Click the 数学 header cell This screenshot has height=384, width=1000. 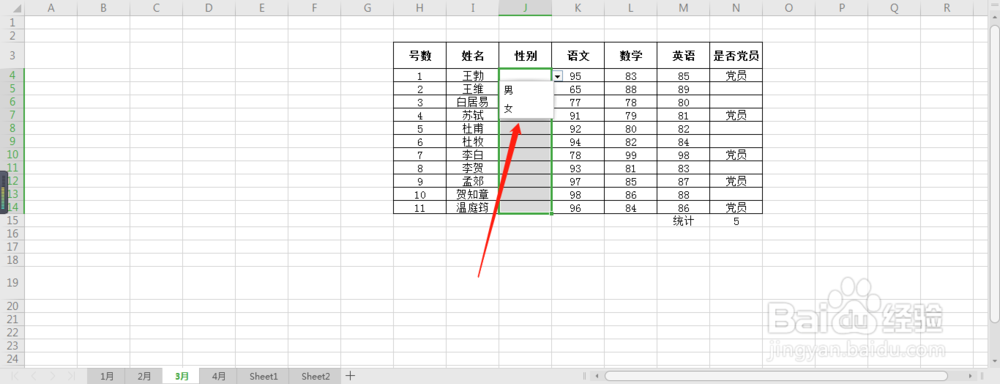pyautogui.click(x=631, y=55)
